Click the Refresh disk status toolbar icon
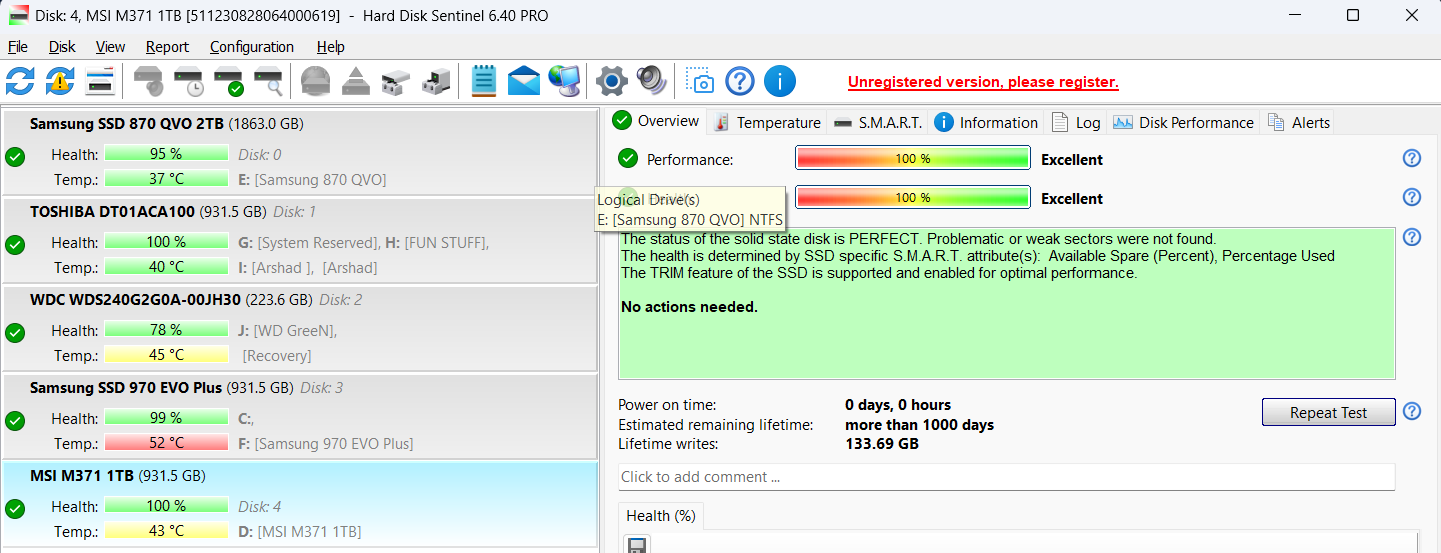 point(20,81)
